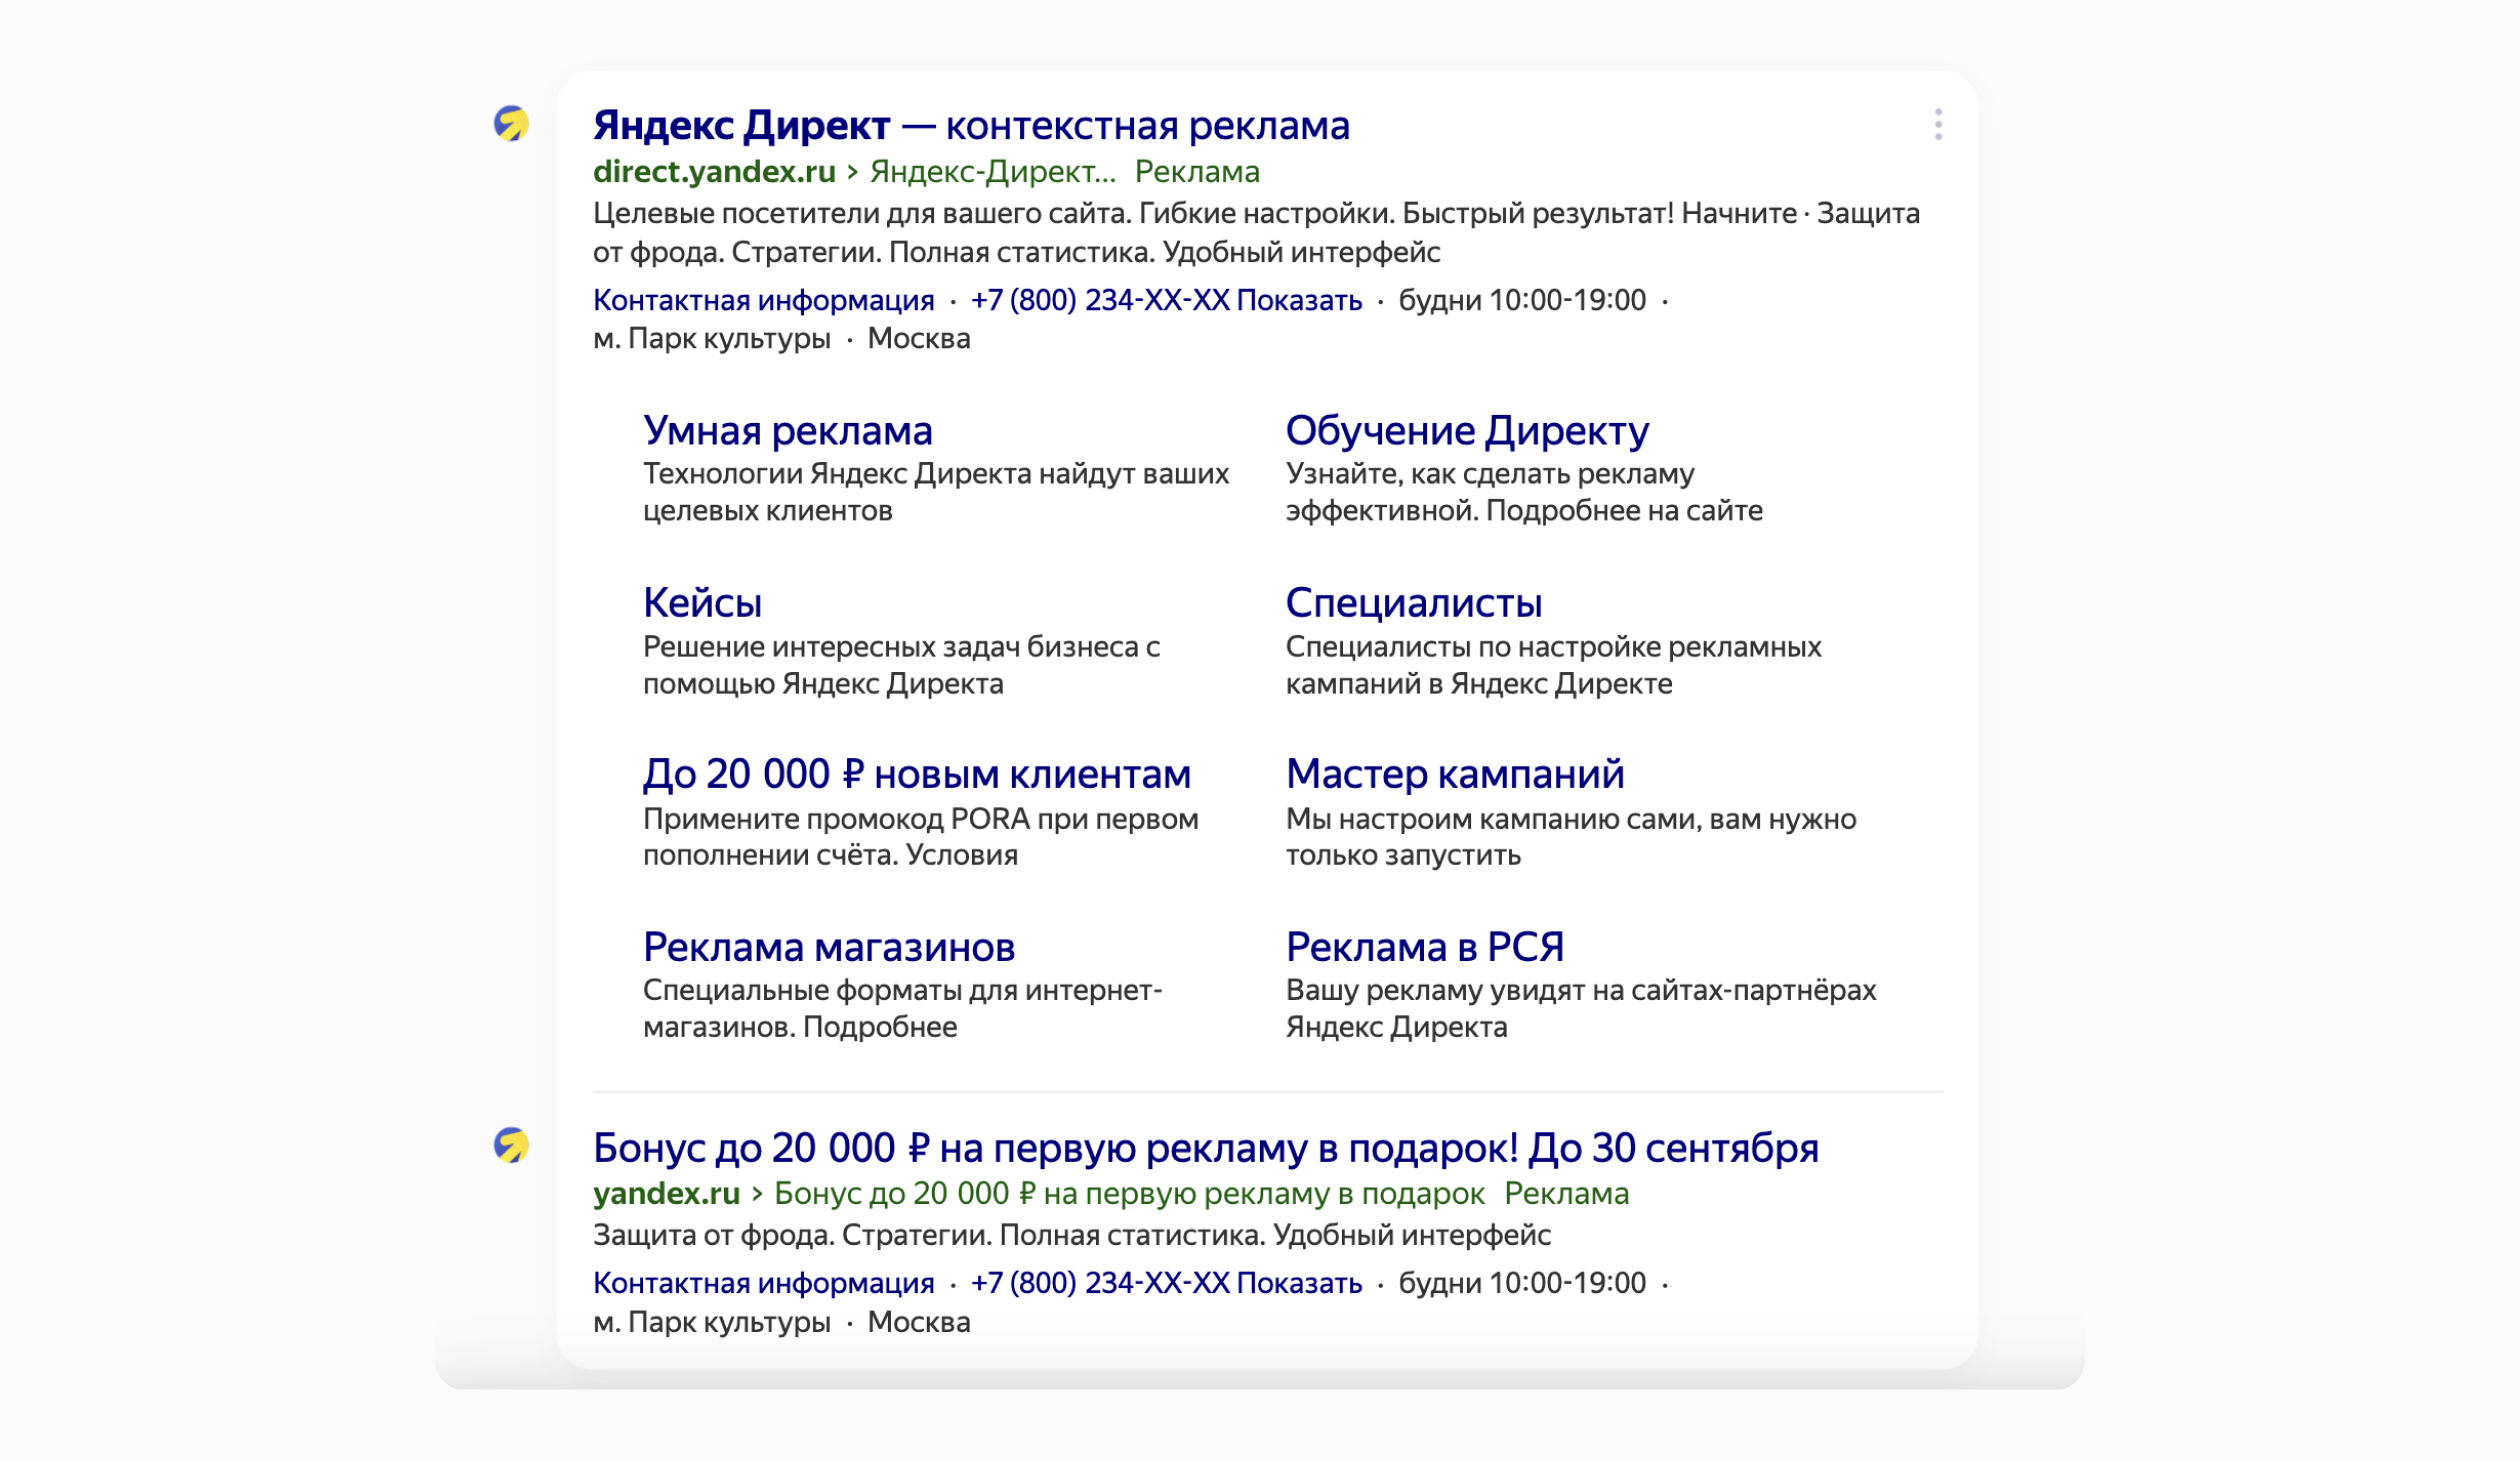Click 'Мы настроим кампанию сами' description
2520x1461 pixels.
pos(1571,837)
